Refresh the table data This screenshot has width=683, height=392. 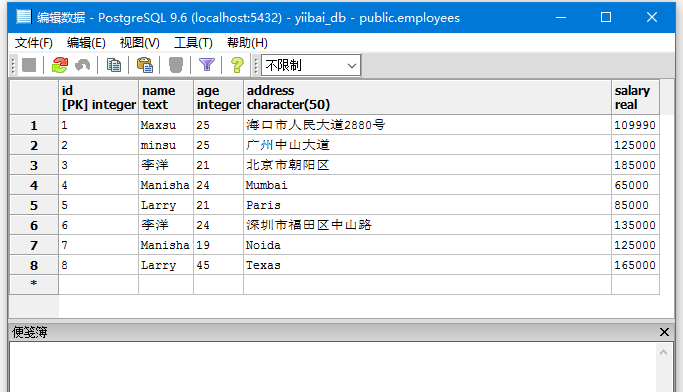coord(60,65)
